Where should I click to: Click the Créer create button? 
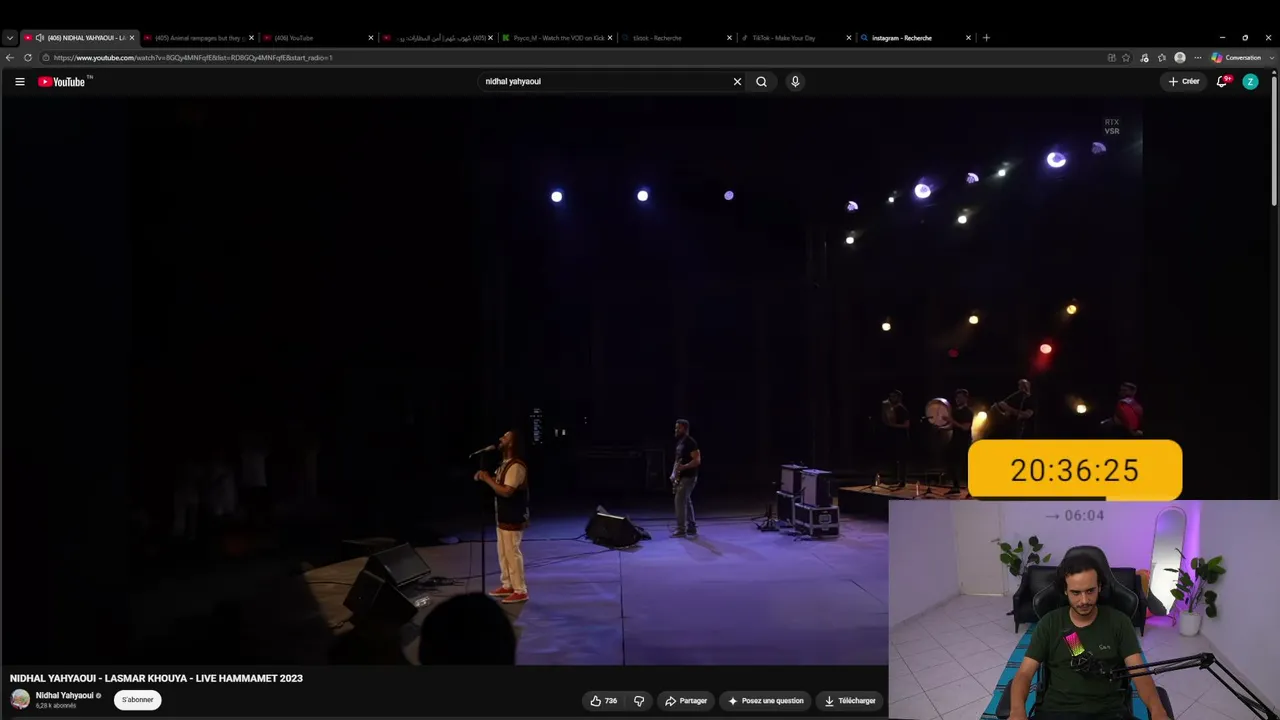(x=1184, y=82)
